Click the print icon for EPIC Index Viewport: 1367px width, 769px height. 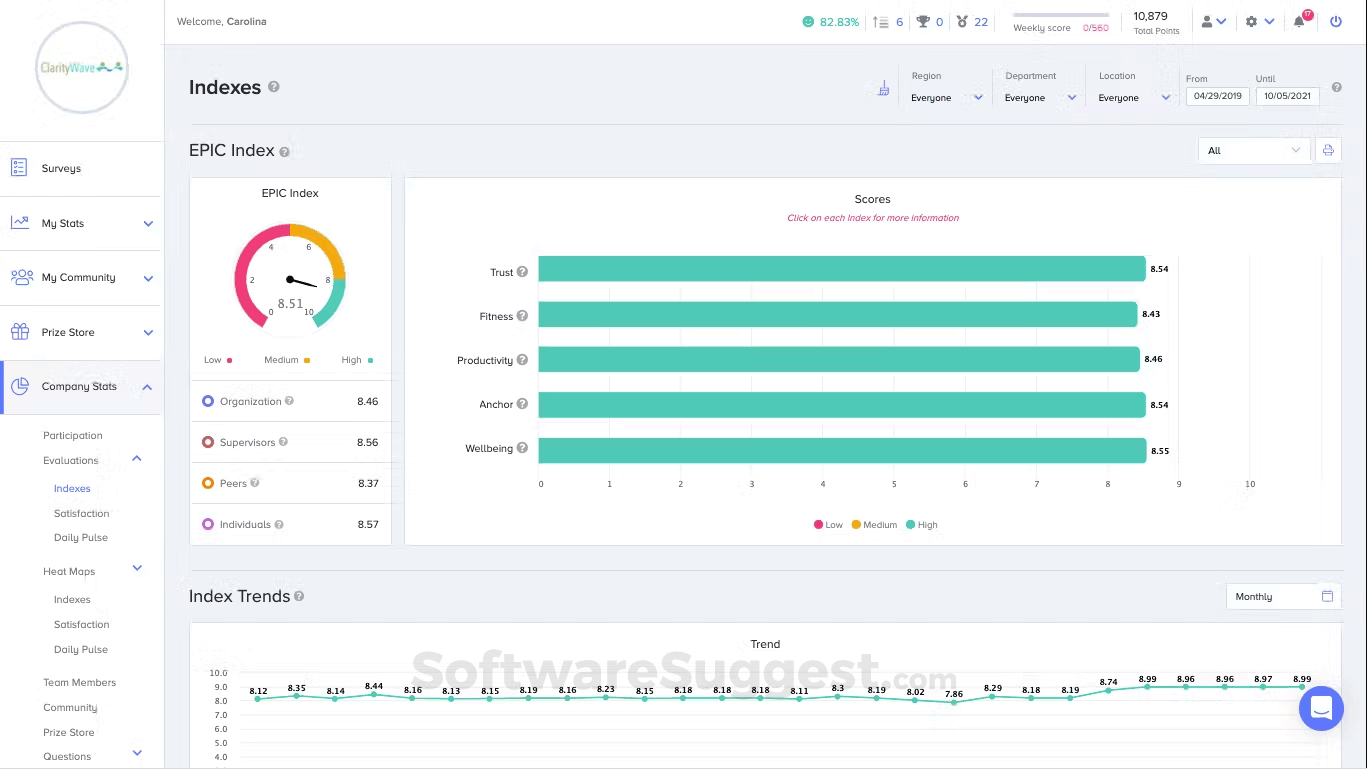[x=1328, y=151]
